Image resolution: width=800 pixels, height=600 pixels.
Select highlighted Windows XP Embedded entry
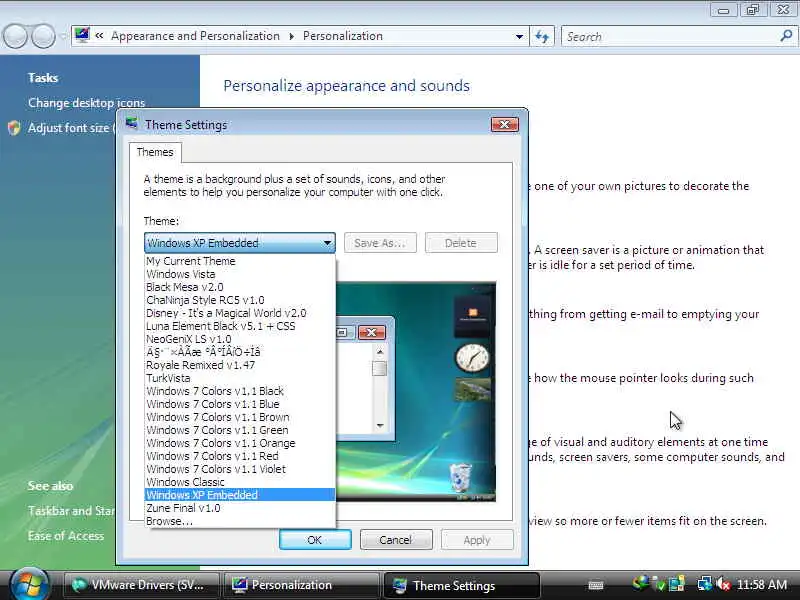(x=240, y=495)
